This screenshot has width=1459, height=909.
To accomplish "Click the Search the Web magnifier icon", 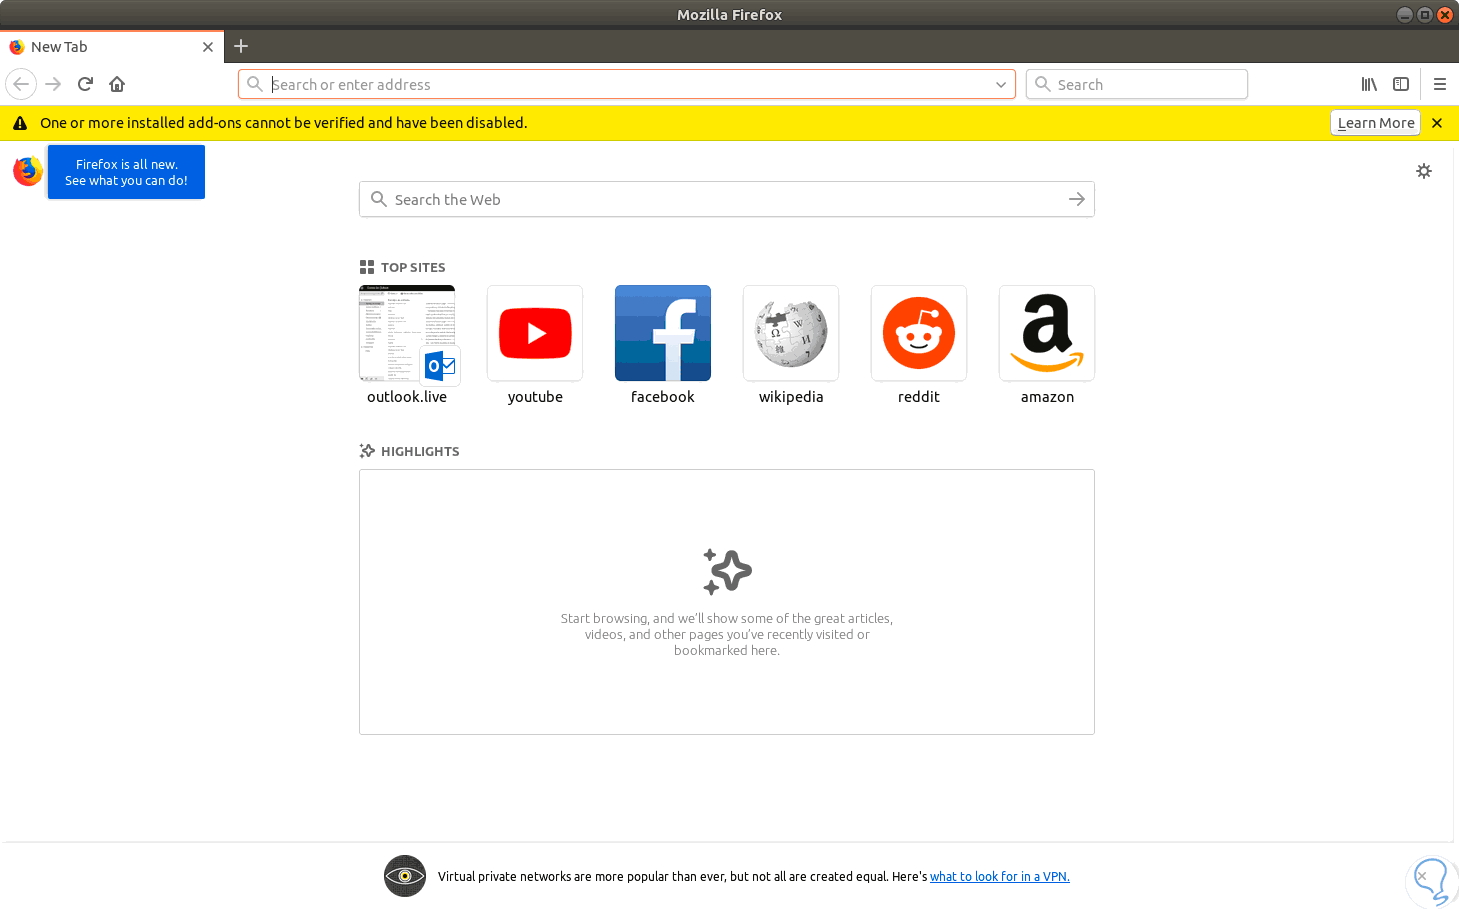I will point(379,199).
